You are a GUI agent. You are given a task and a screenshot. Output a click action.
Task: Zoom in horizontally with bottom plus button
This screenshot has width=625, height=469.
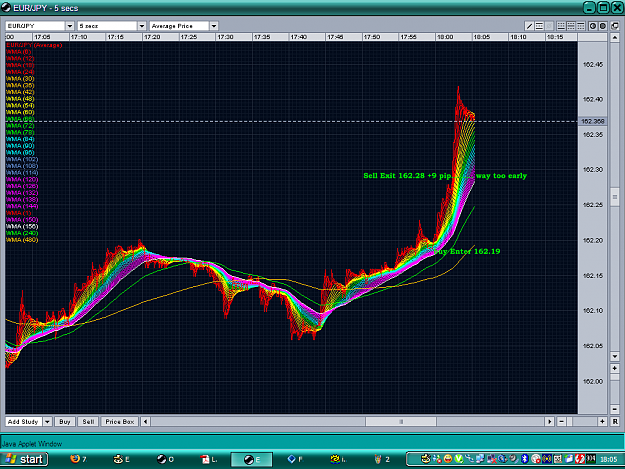[x=602, y=421]
